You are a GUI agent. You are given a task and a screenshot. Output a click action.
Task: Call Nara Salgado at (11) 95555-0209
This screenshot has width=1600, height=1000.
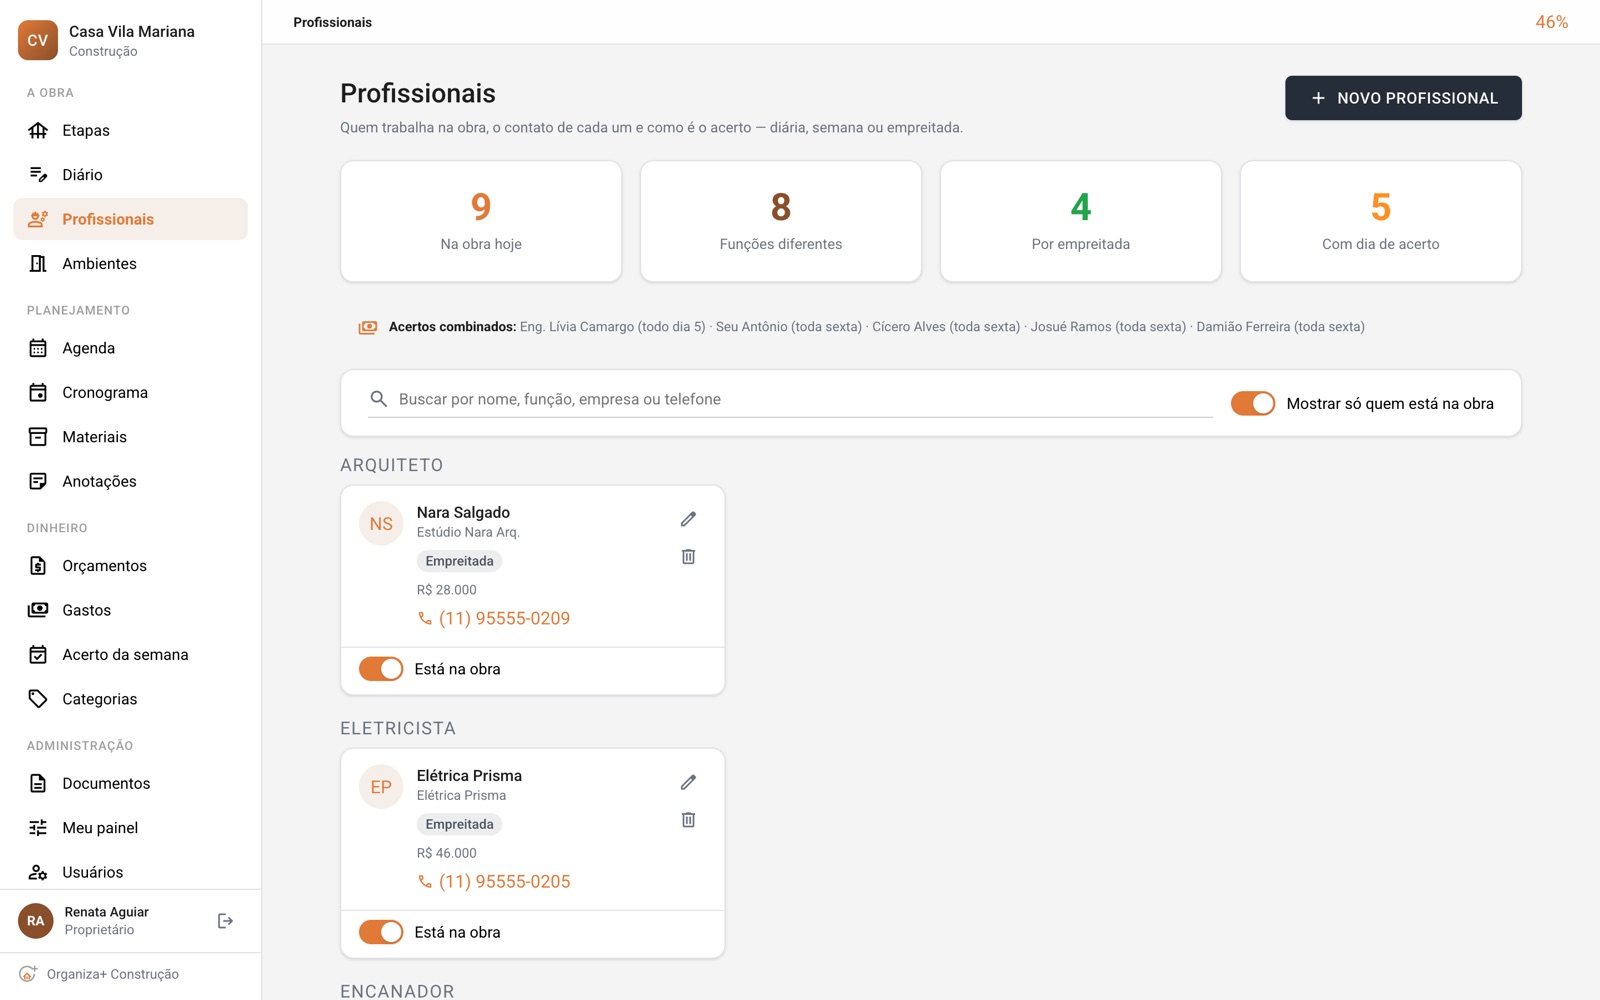click(504, 619)
